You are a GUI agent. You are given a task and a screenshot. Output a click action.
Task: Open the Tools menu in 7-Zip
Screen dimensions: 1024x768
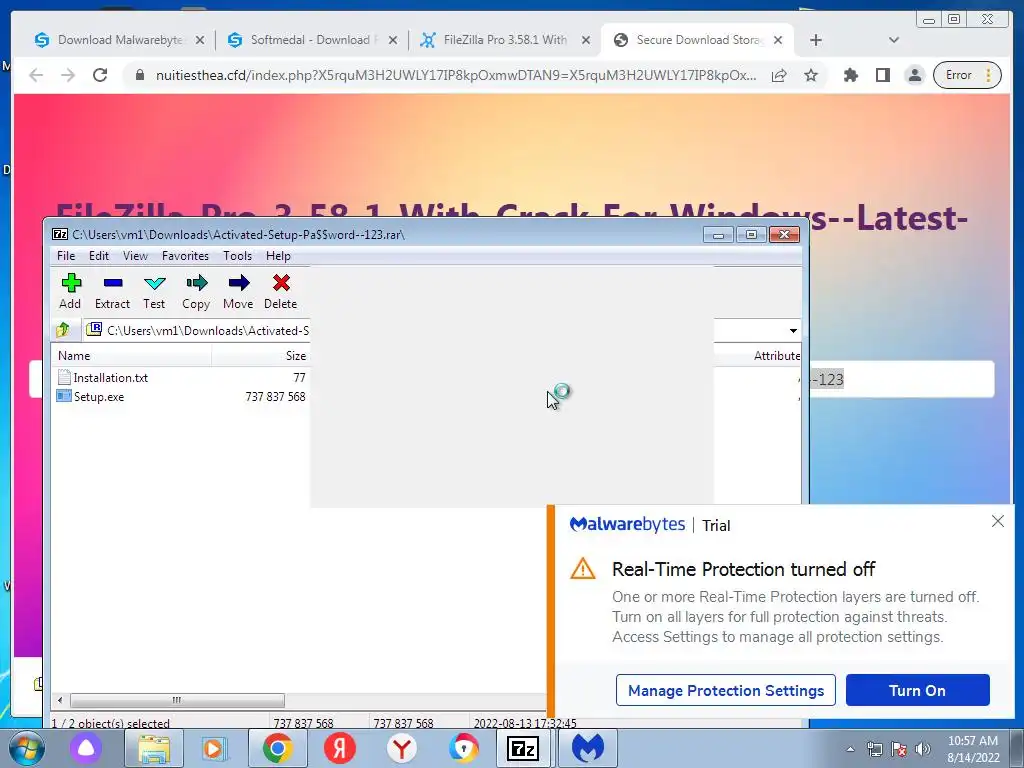(x=238, y=256)
